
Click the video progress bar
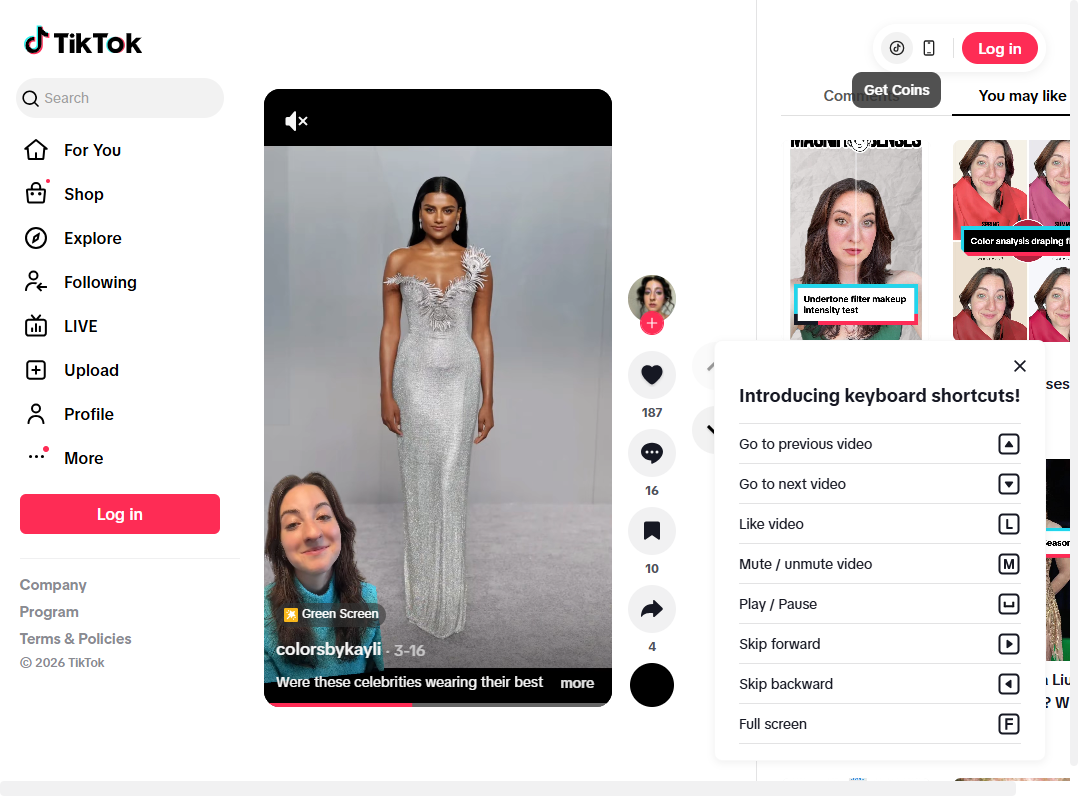tap(438, 704)
